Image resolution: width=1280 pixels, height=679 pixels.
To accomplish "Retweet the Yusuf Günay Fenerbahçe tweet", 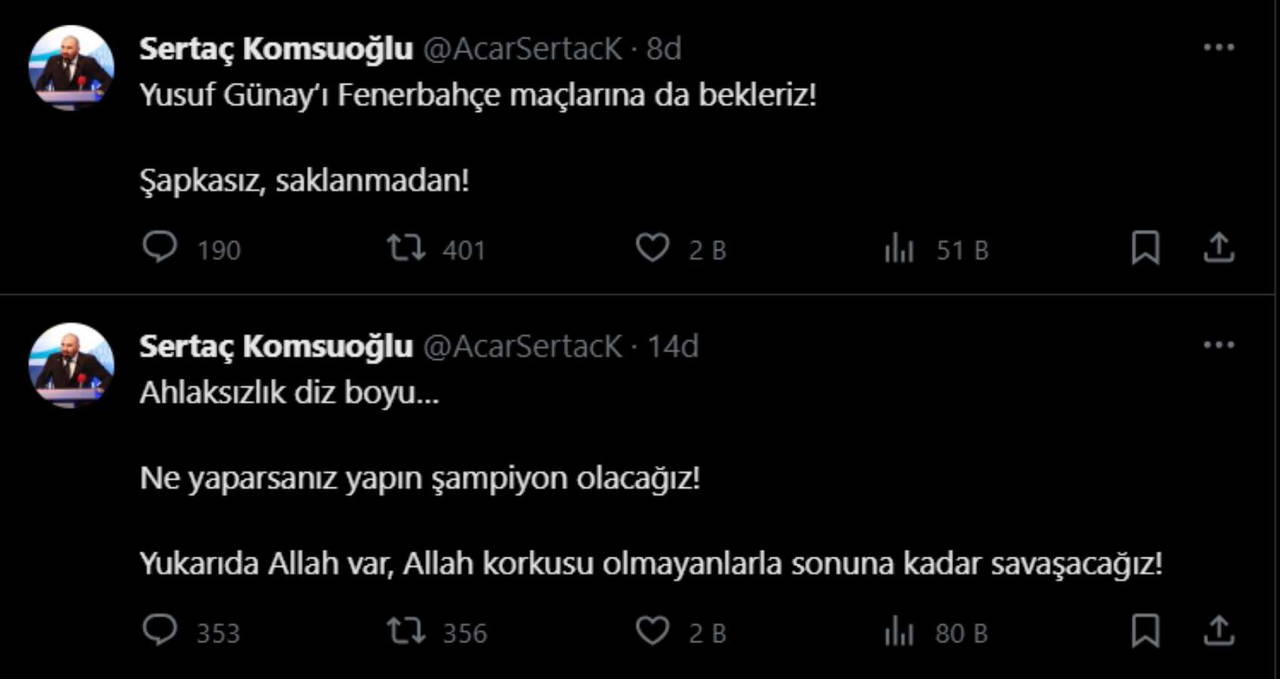I will click(405, 247).
